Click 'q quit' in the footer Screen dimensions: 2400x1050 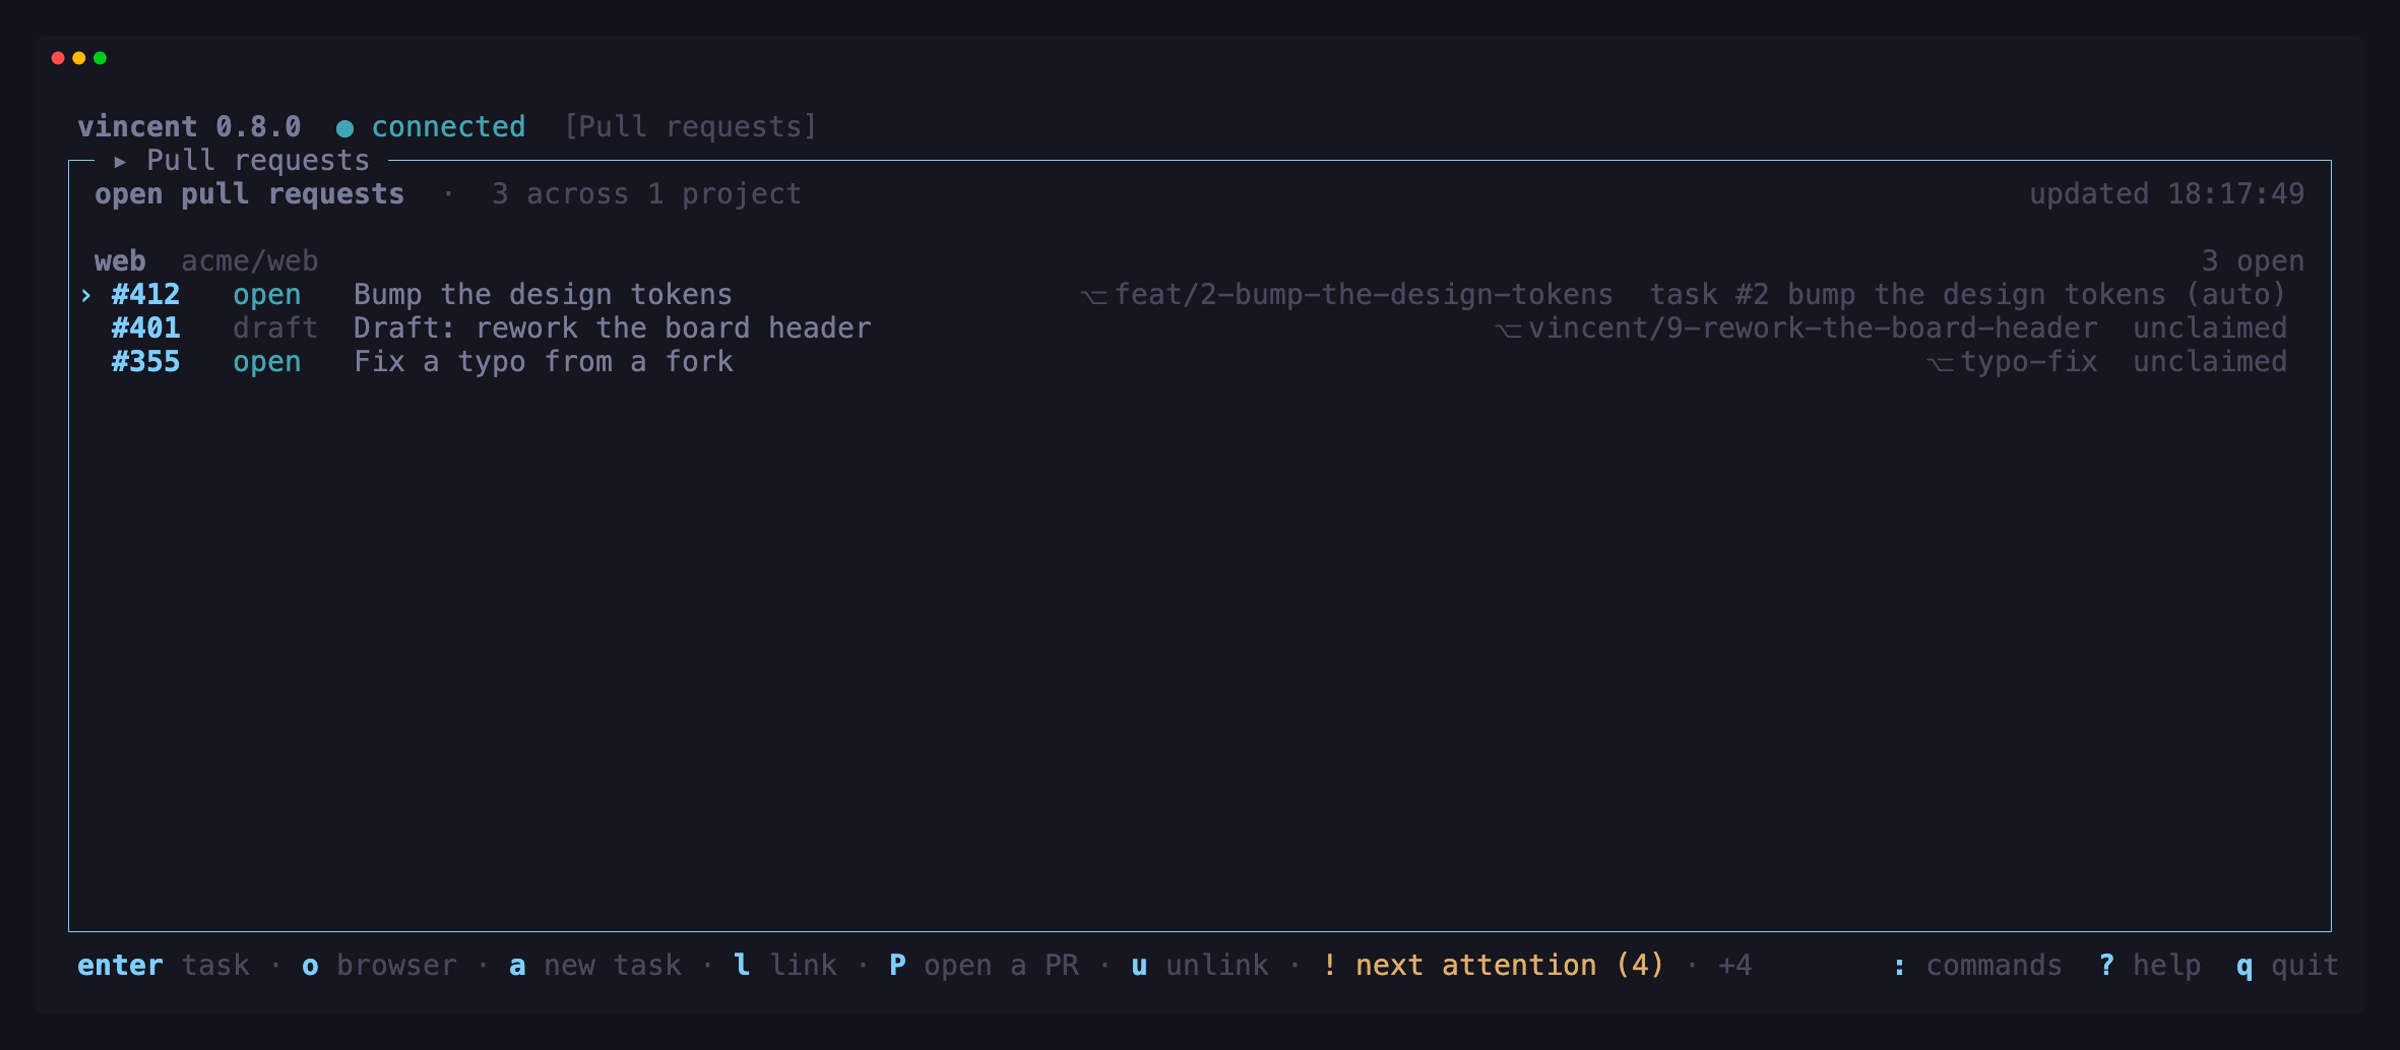point(2288,966)
